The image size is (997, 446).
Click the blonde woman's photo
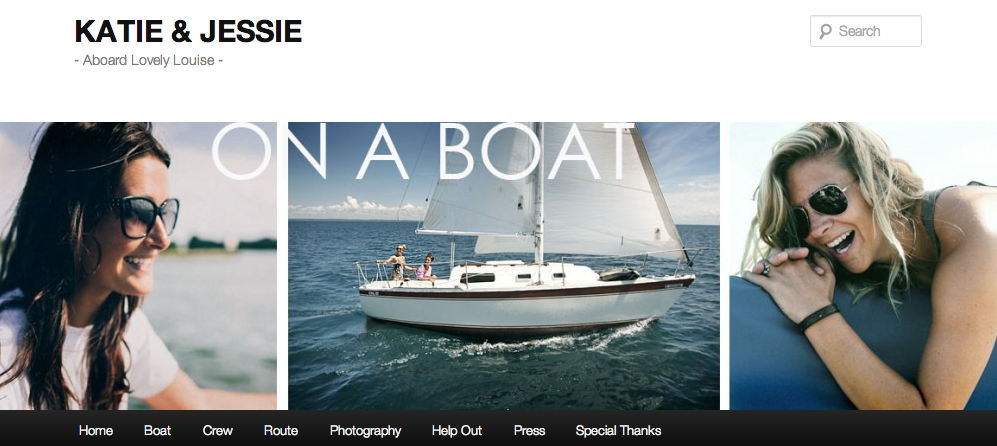[863, 266]
